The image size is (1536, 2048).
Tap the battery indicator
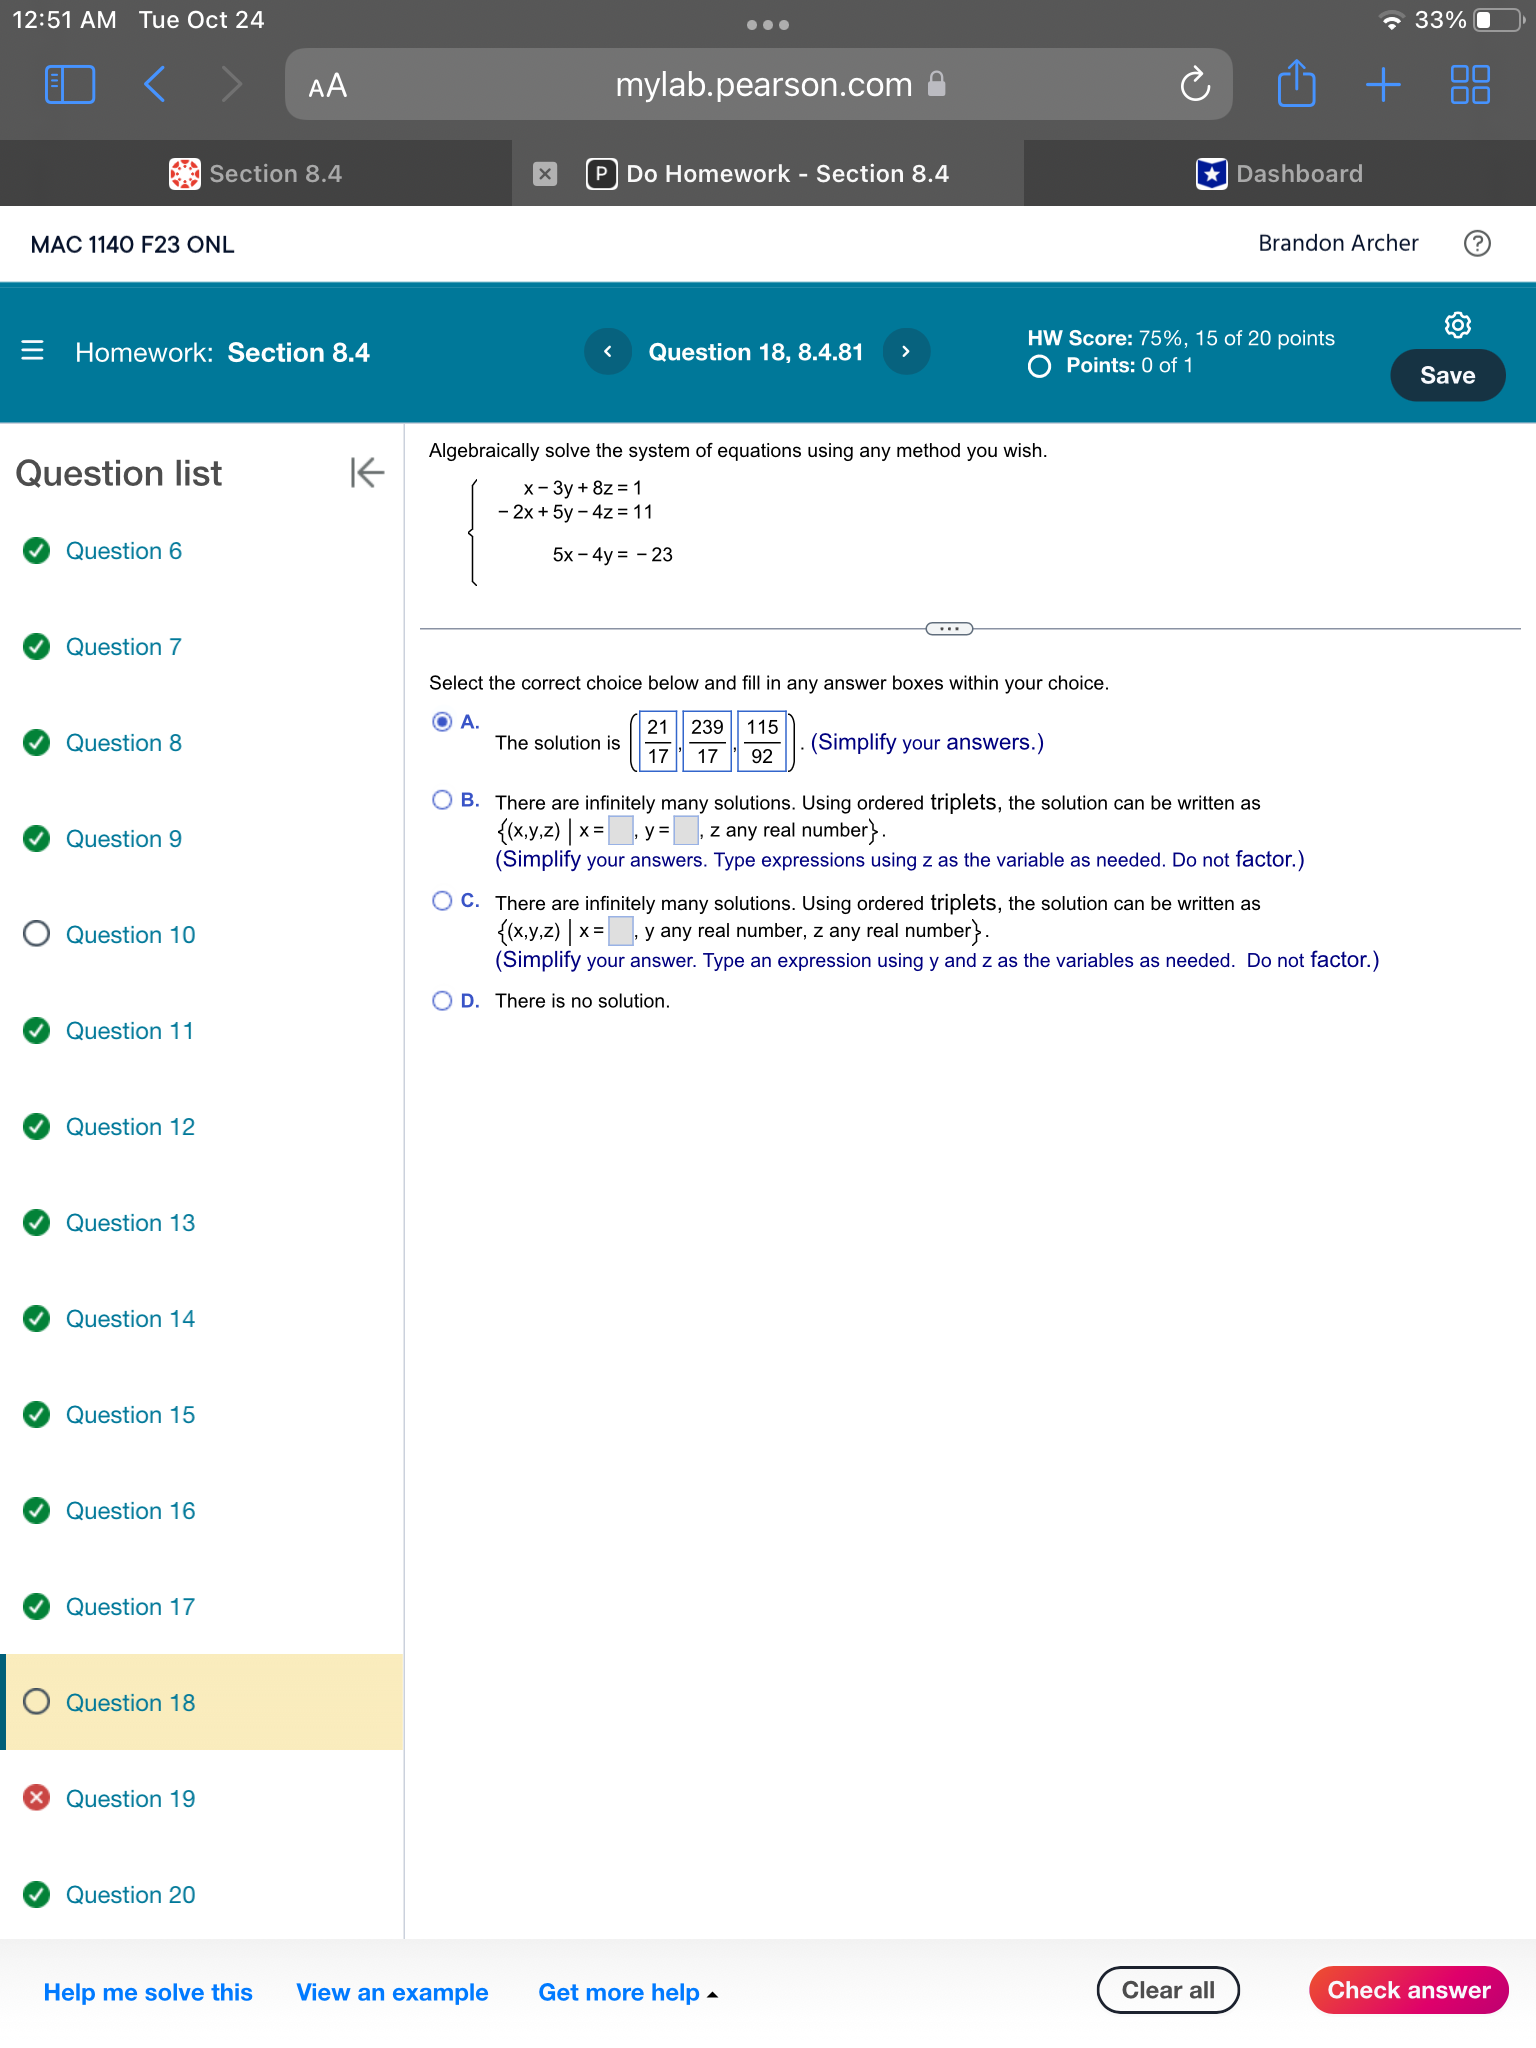(x=1498, y=20)
